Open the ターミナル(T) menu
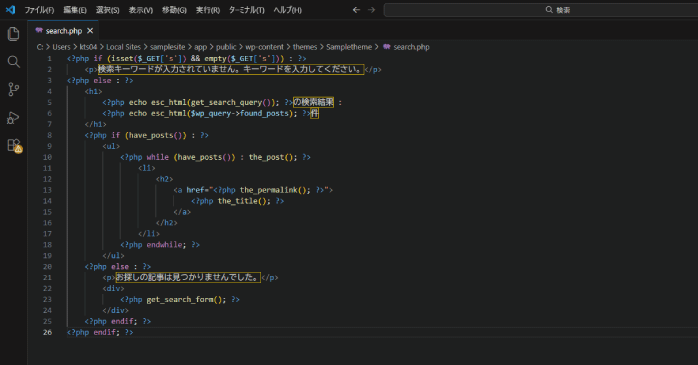Viewport: 698px width, 365px height. (247, 10)
